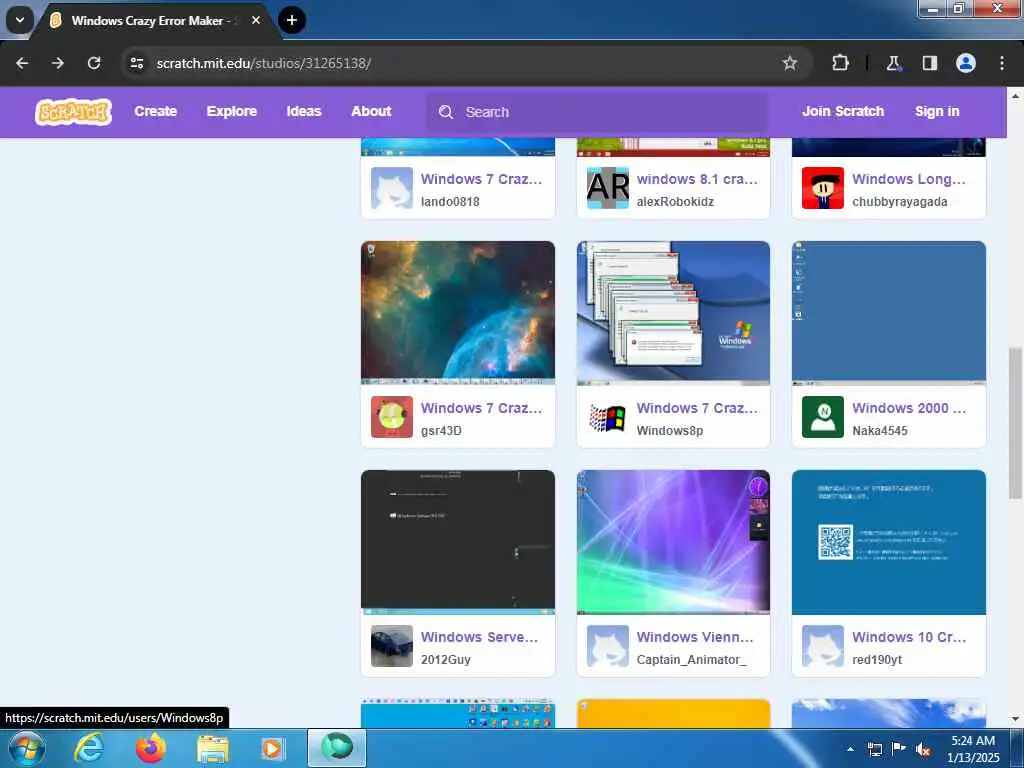Viewport: 1024px width, 768px height.
Task: Launch Internet Explorer from taskbar
Action: point(89,748)
